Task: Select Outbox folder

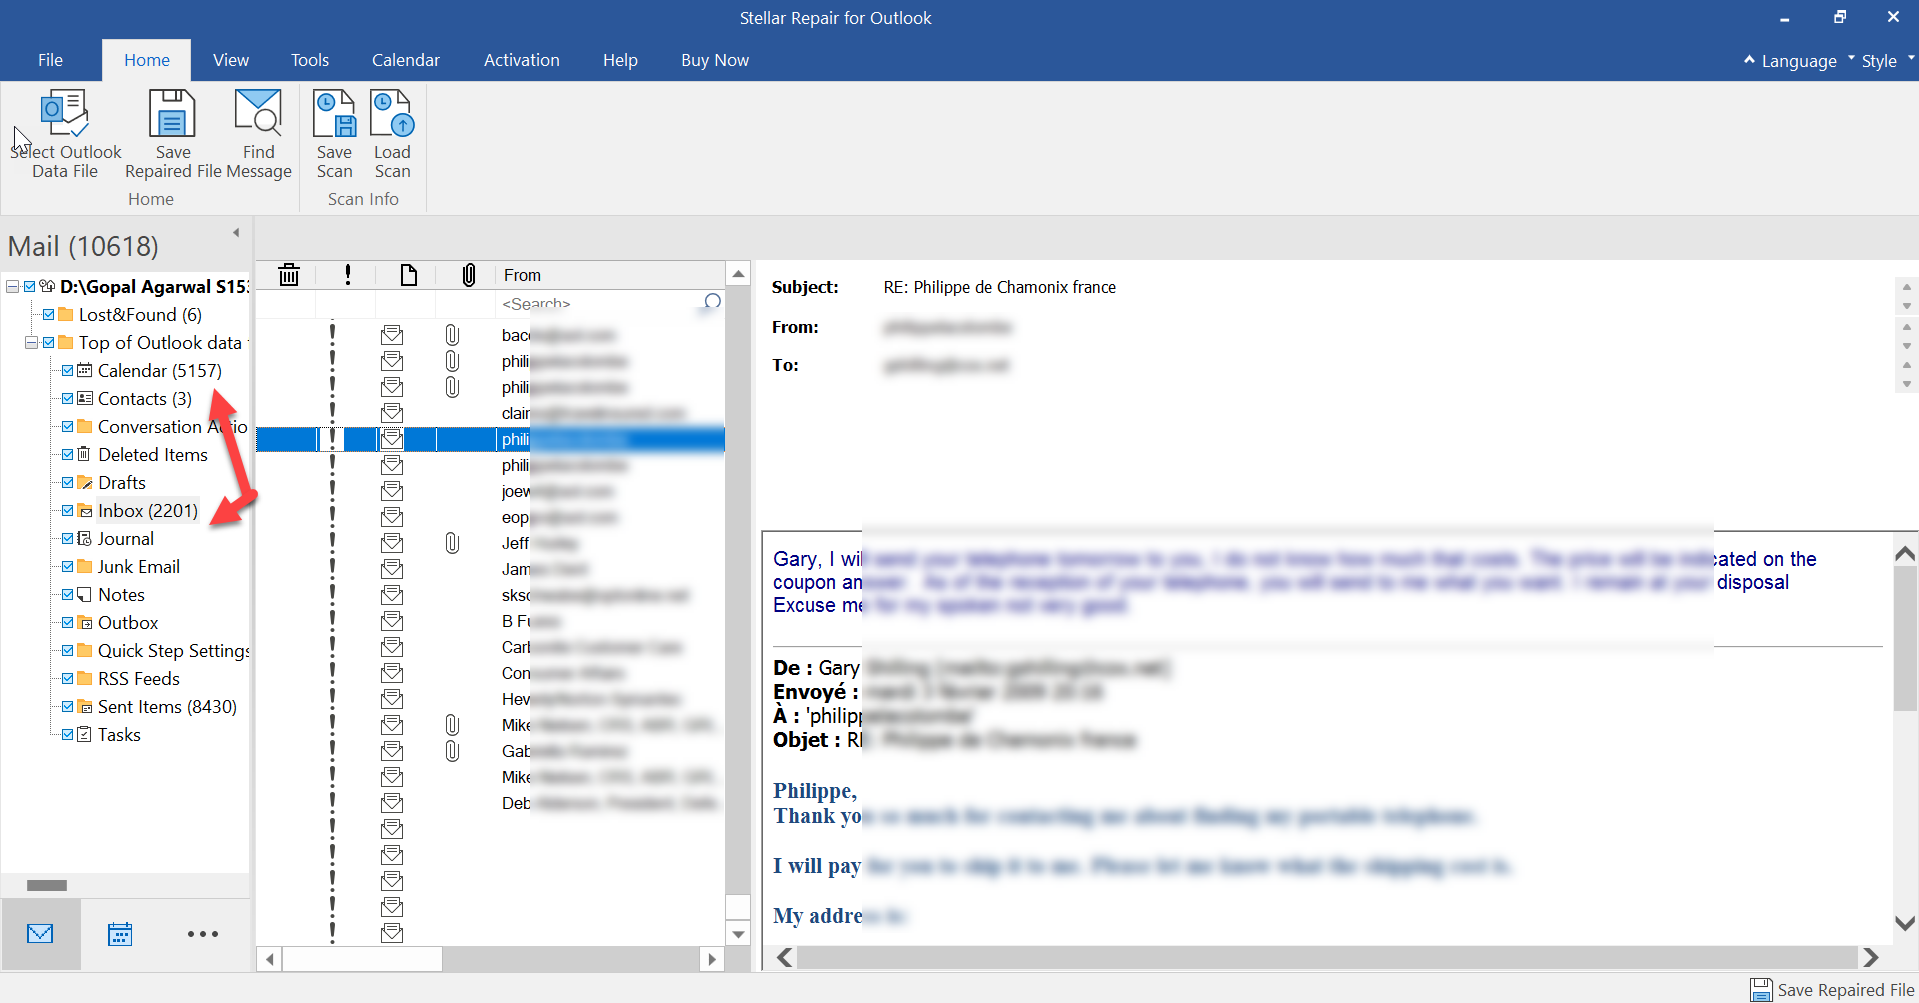Action: point(128,622)
